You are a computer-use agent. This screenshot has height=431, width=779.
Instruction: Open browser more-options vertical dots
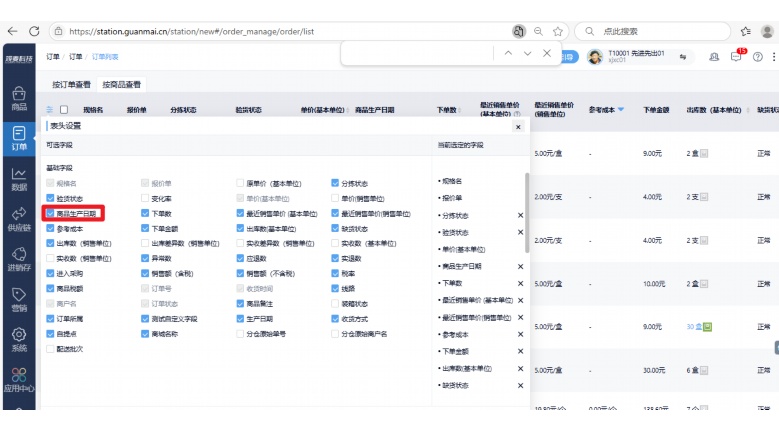[774, 57]
